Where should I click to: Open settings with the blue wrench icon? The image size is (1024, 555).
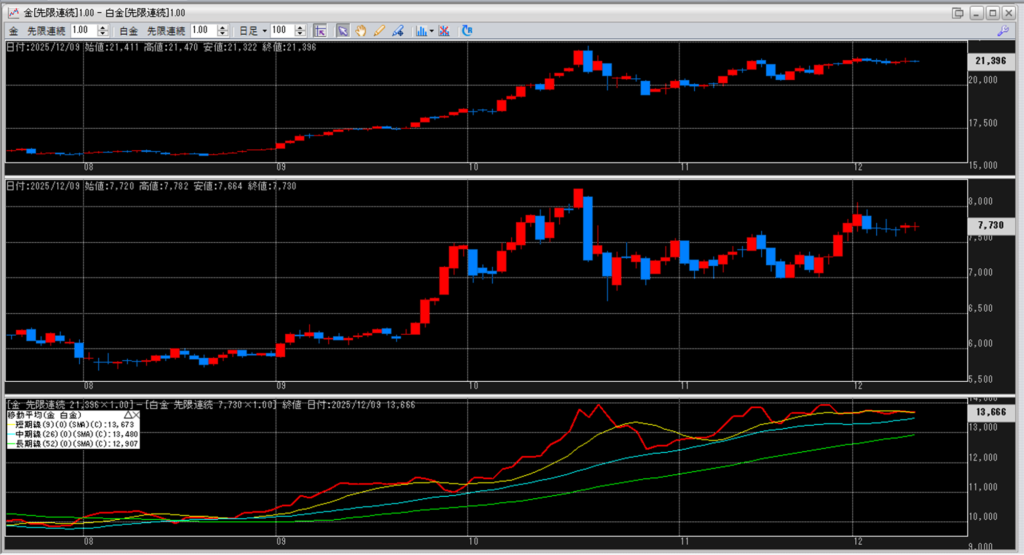(1003, 31)
